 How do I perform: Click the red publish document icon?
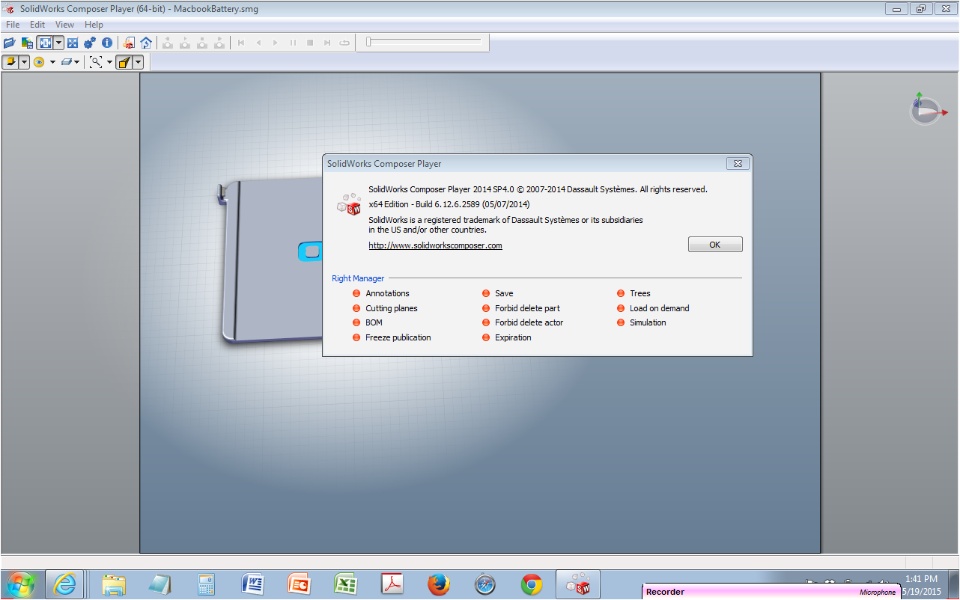pos(129,43)
